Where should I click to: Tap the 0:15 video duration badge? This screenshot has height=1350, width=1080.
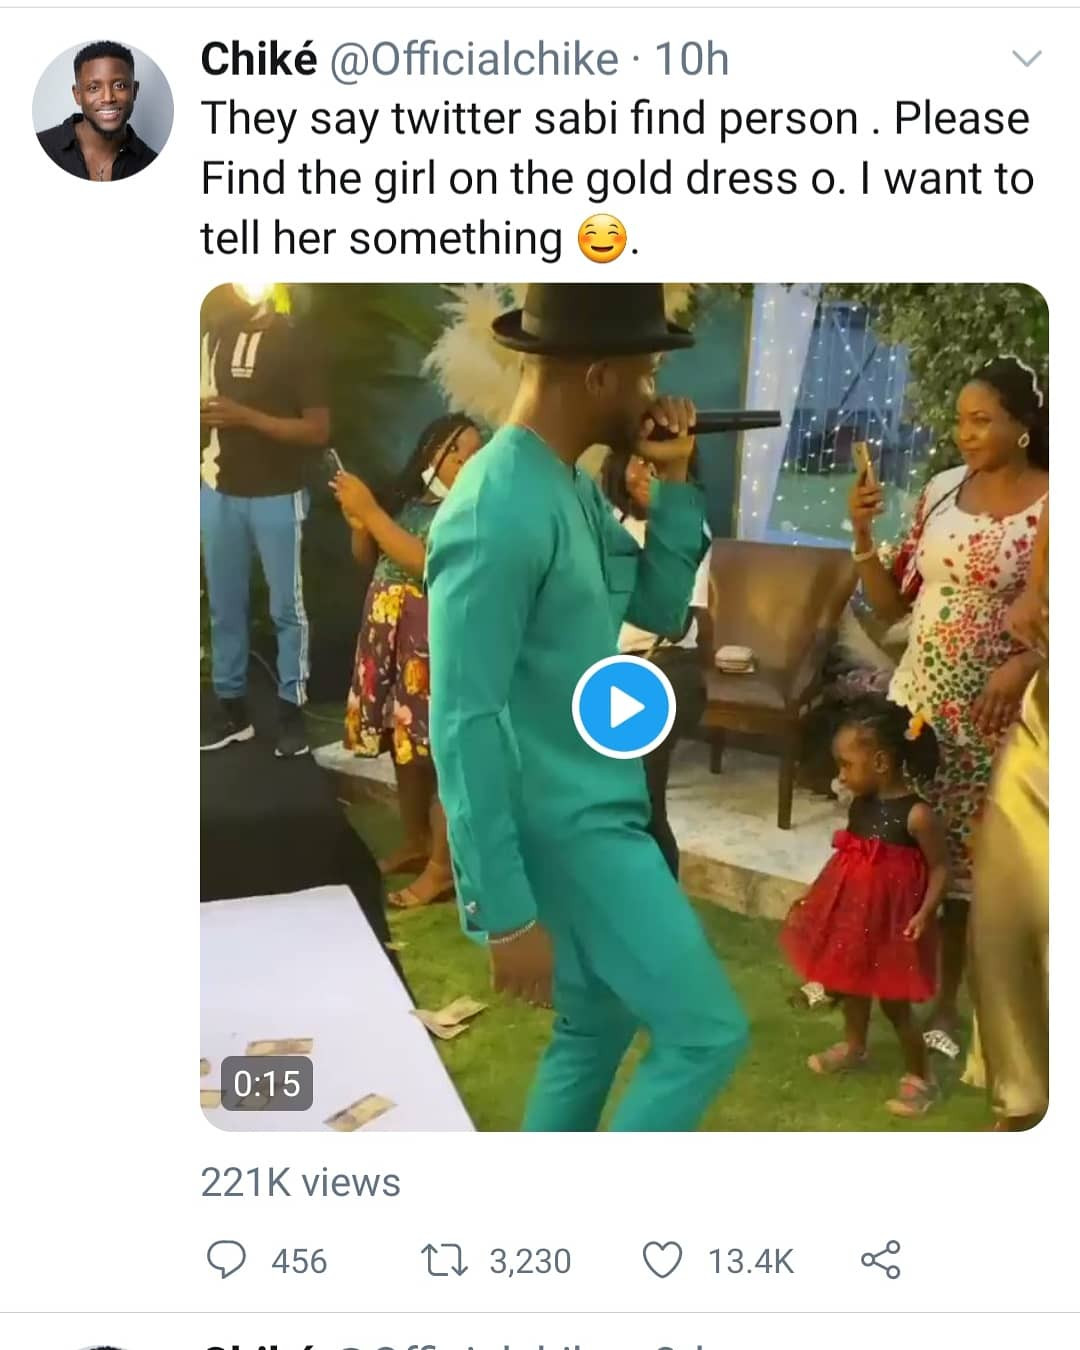[x=267, y=1083]
